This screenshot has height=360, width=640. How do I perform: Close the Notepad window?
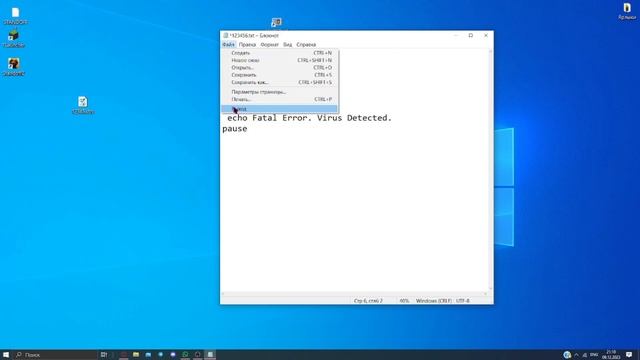point(486,36)
